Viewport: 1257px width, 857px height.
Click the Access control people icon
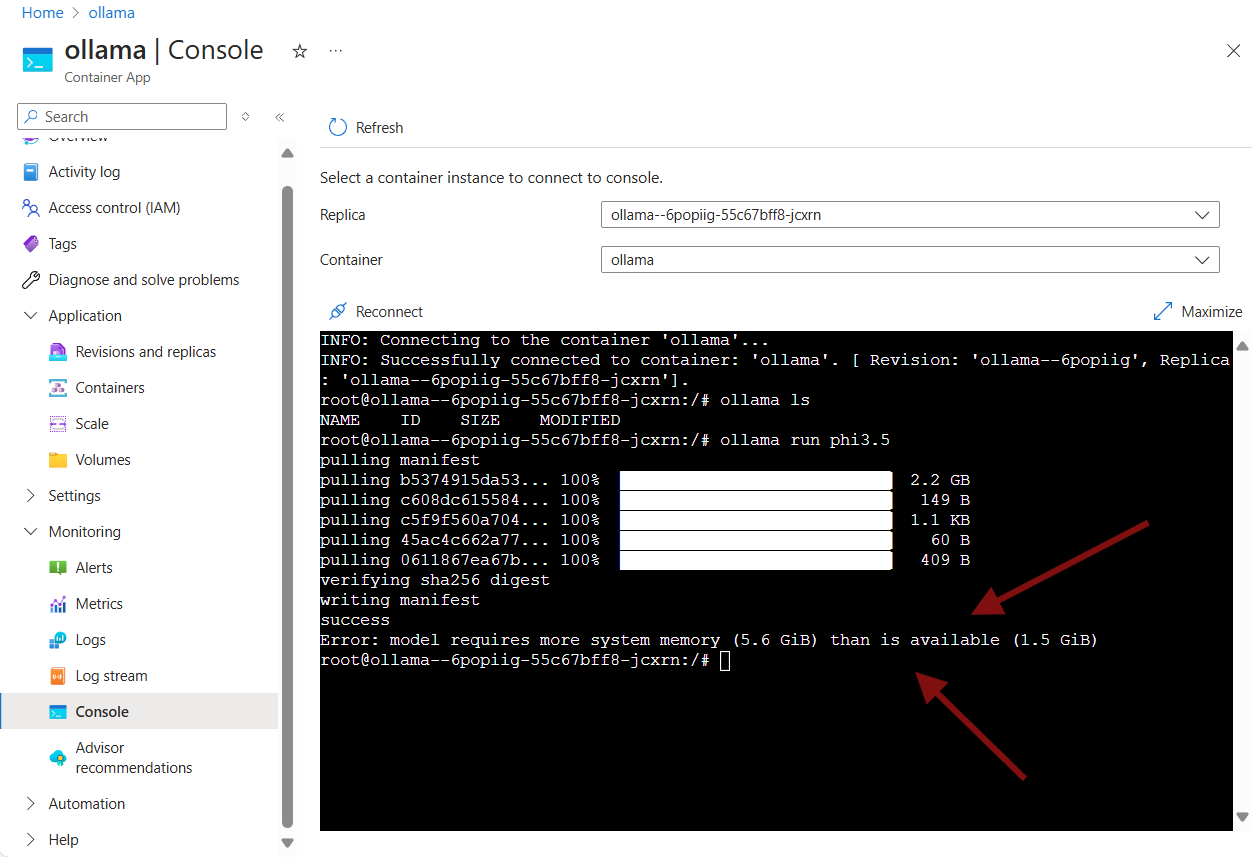click(31, 208)
